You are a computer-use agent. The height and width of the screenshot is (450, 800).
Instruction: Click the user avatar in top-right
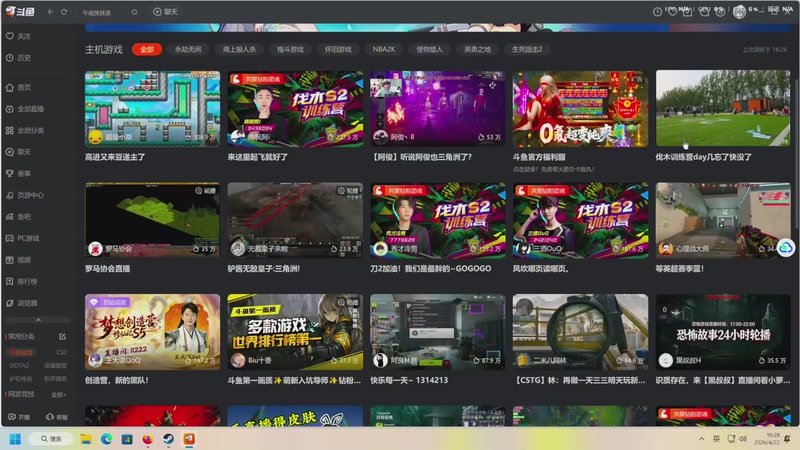739,12
